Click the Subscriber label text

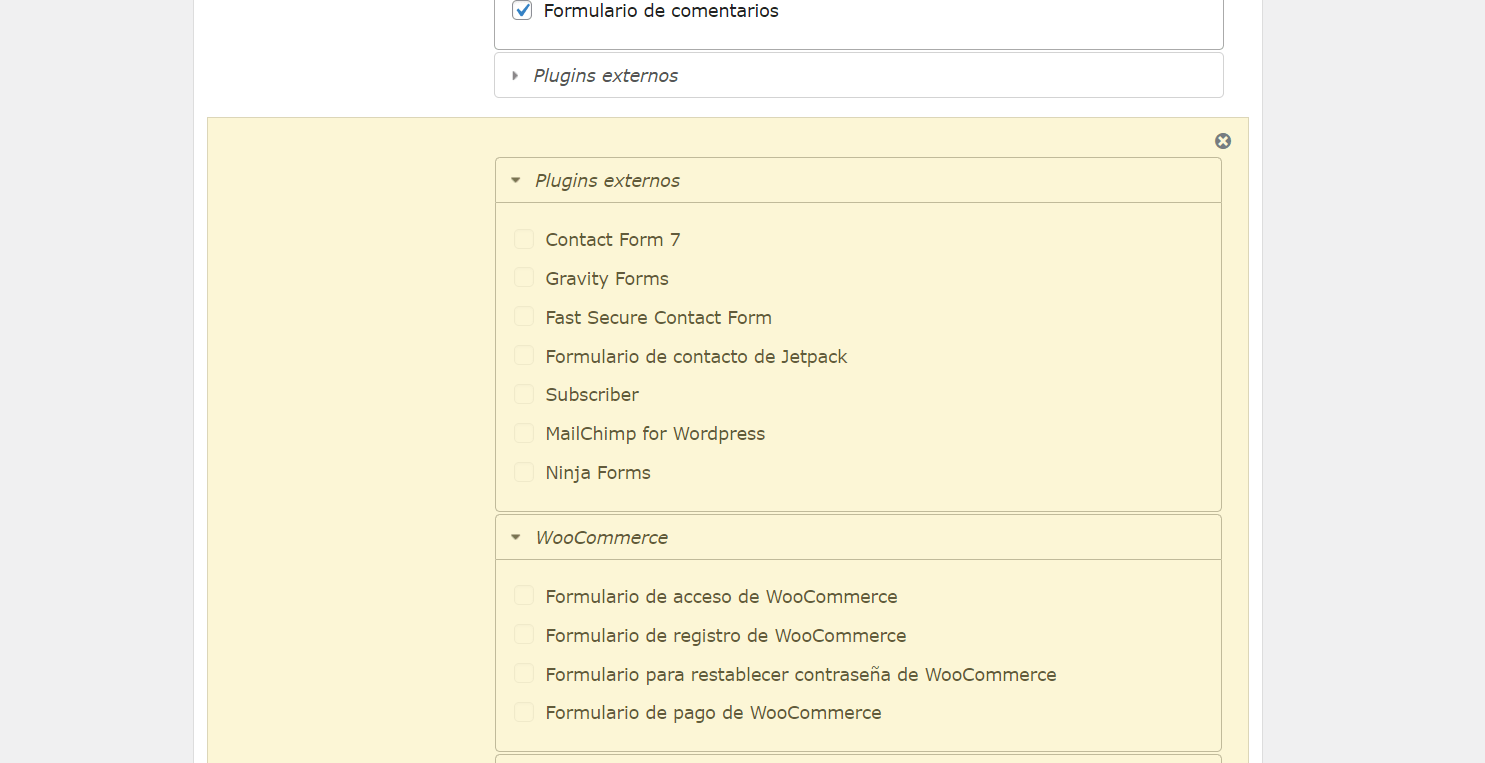coord(592,395)
